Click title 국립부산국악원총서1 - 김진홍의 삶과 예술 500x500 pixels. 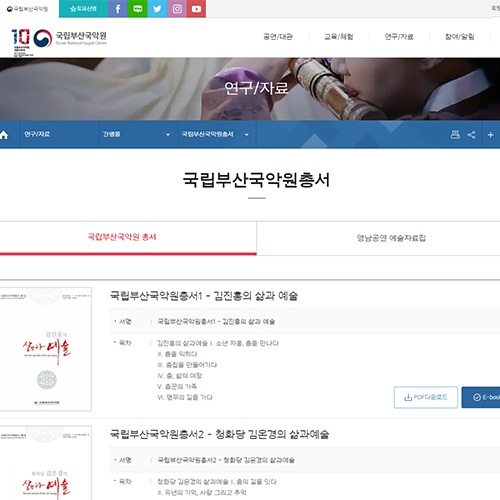click(x=204, y=296)
